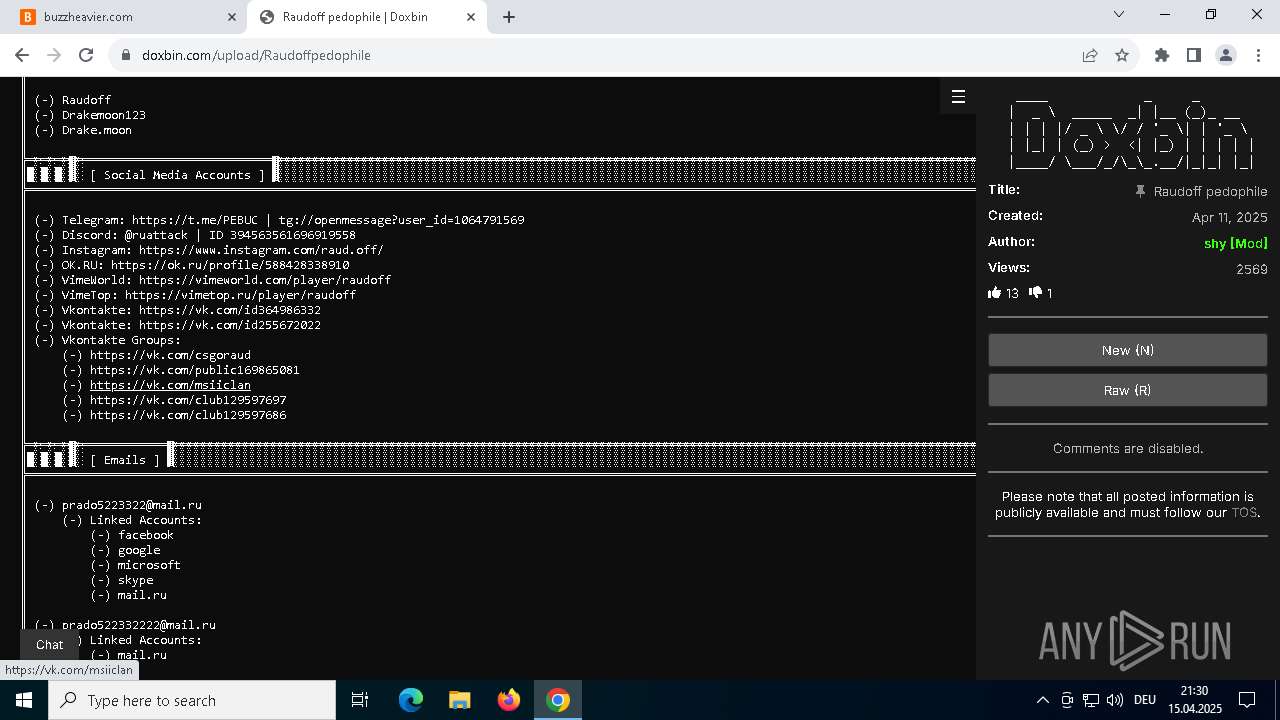
Task: Open the Chat button at bottom left
Action: pyautogui.click(x=50, y=645)
